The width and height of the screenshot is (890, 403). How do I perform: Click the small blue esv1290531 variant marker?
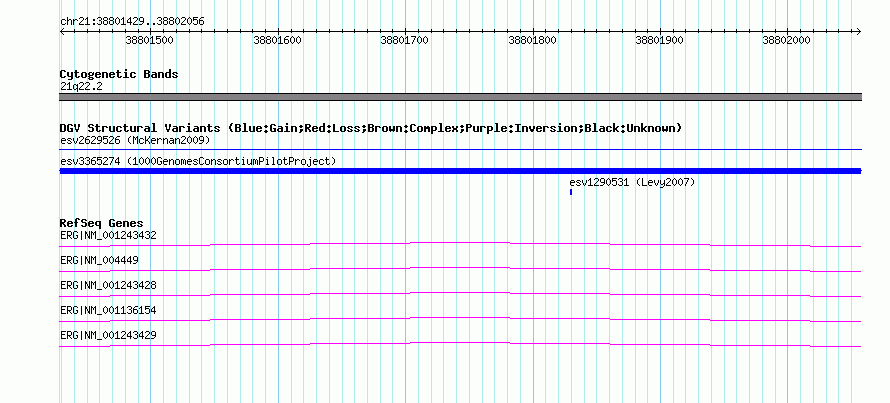[570, 192]
